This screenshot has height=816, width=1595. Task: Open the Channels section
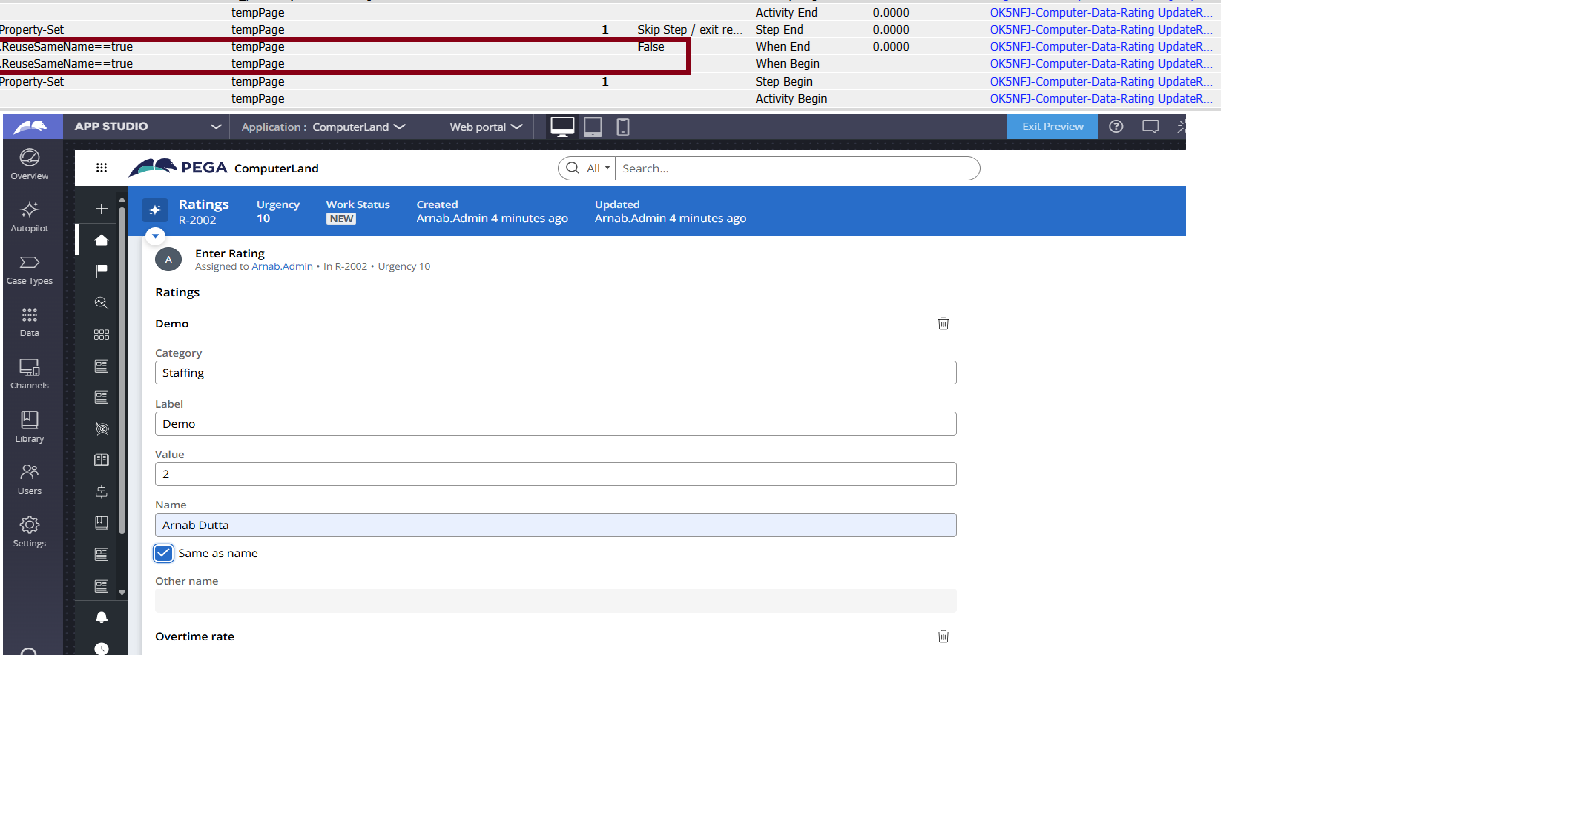pos(30,373)
